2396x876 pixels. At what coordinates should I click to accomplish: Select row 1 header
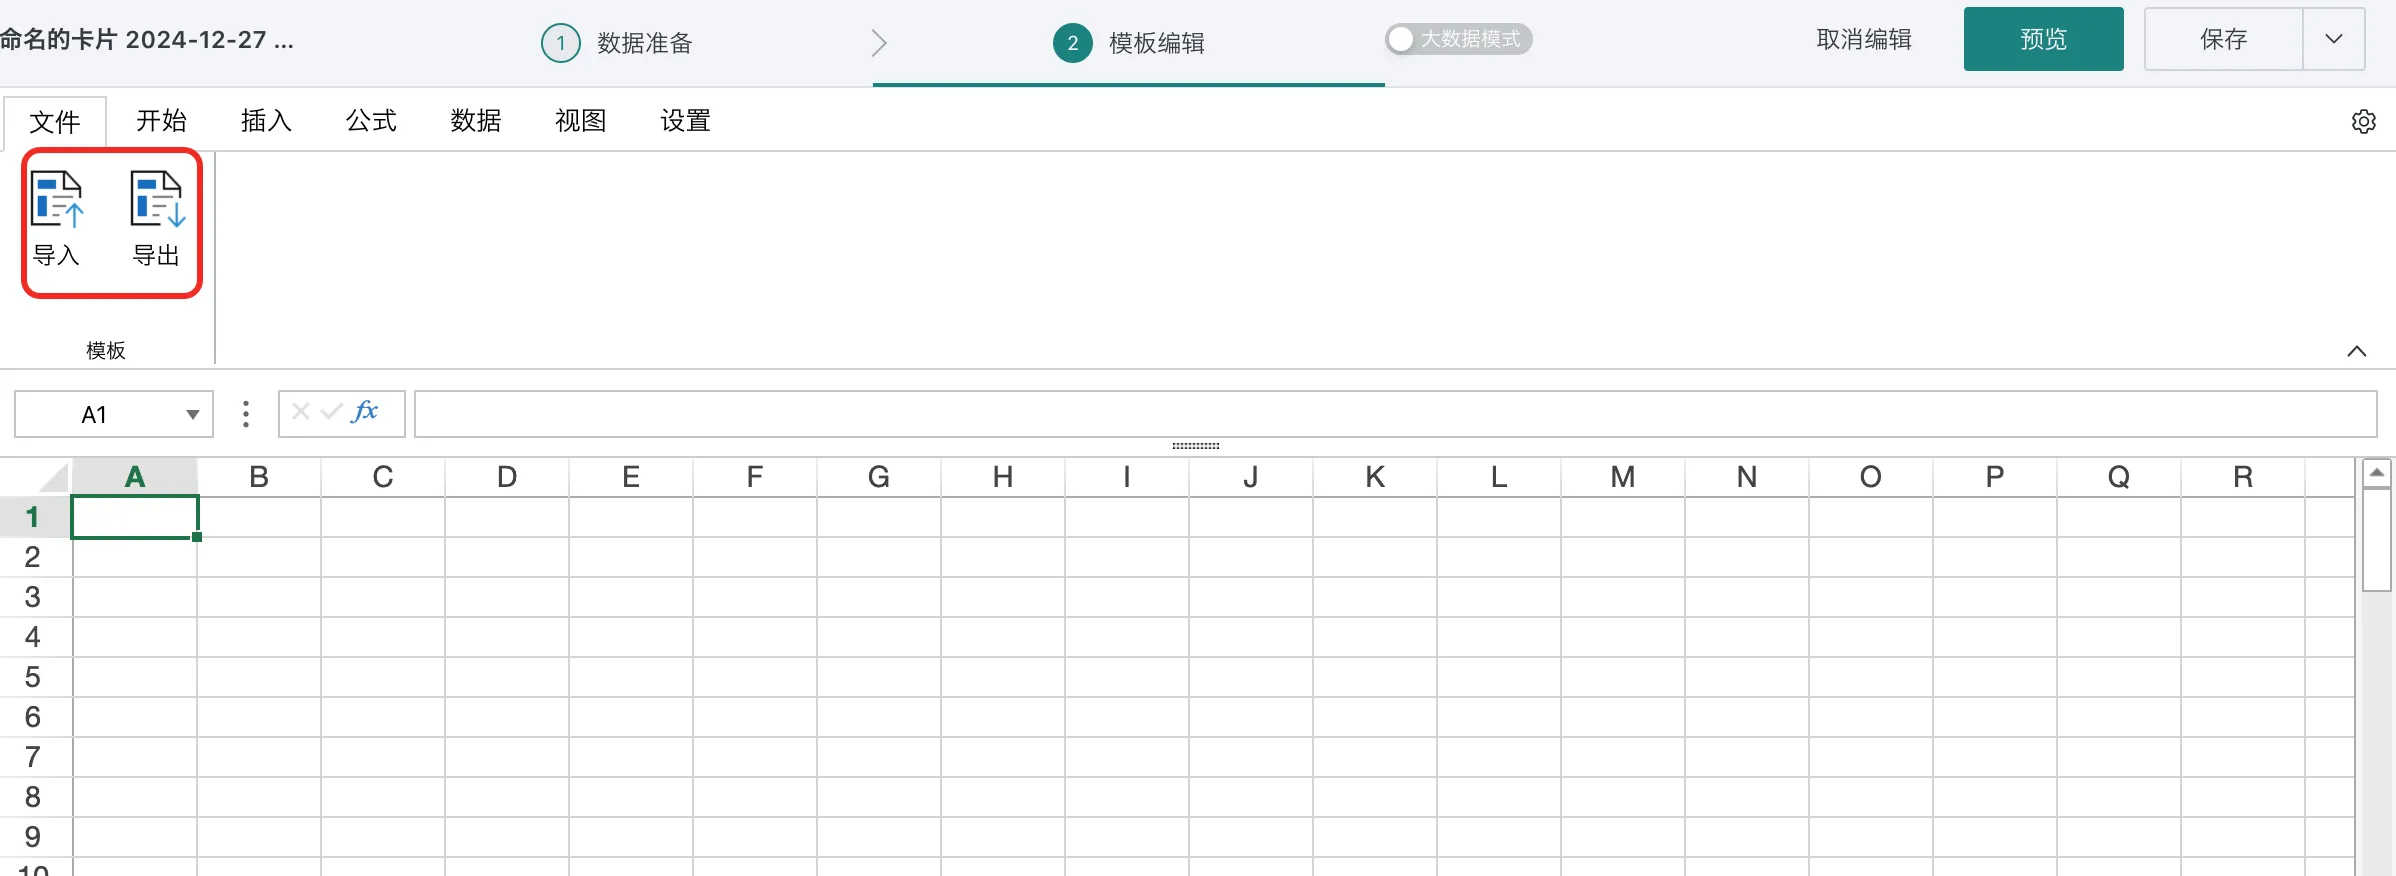pos(34,517)
